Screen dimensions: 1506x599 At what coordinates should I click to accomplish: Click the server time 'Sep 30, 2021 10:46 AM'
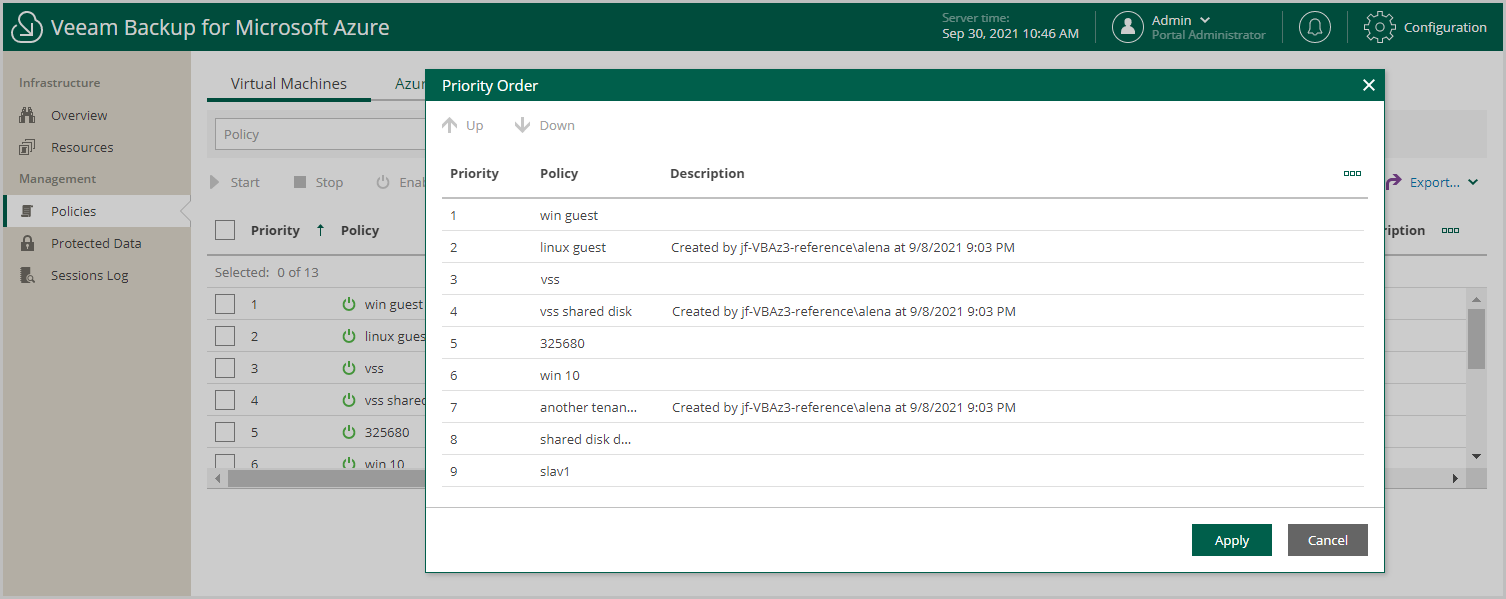(1010, 34)
